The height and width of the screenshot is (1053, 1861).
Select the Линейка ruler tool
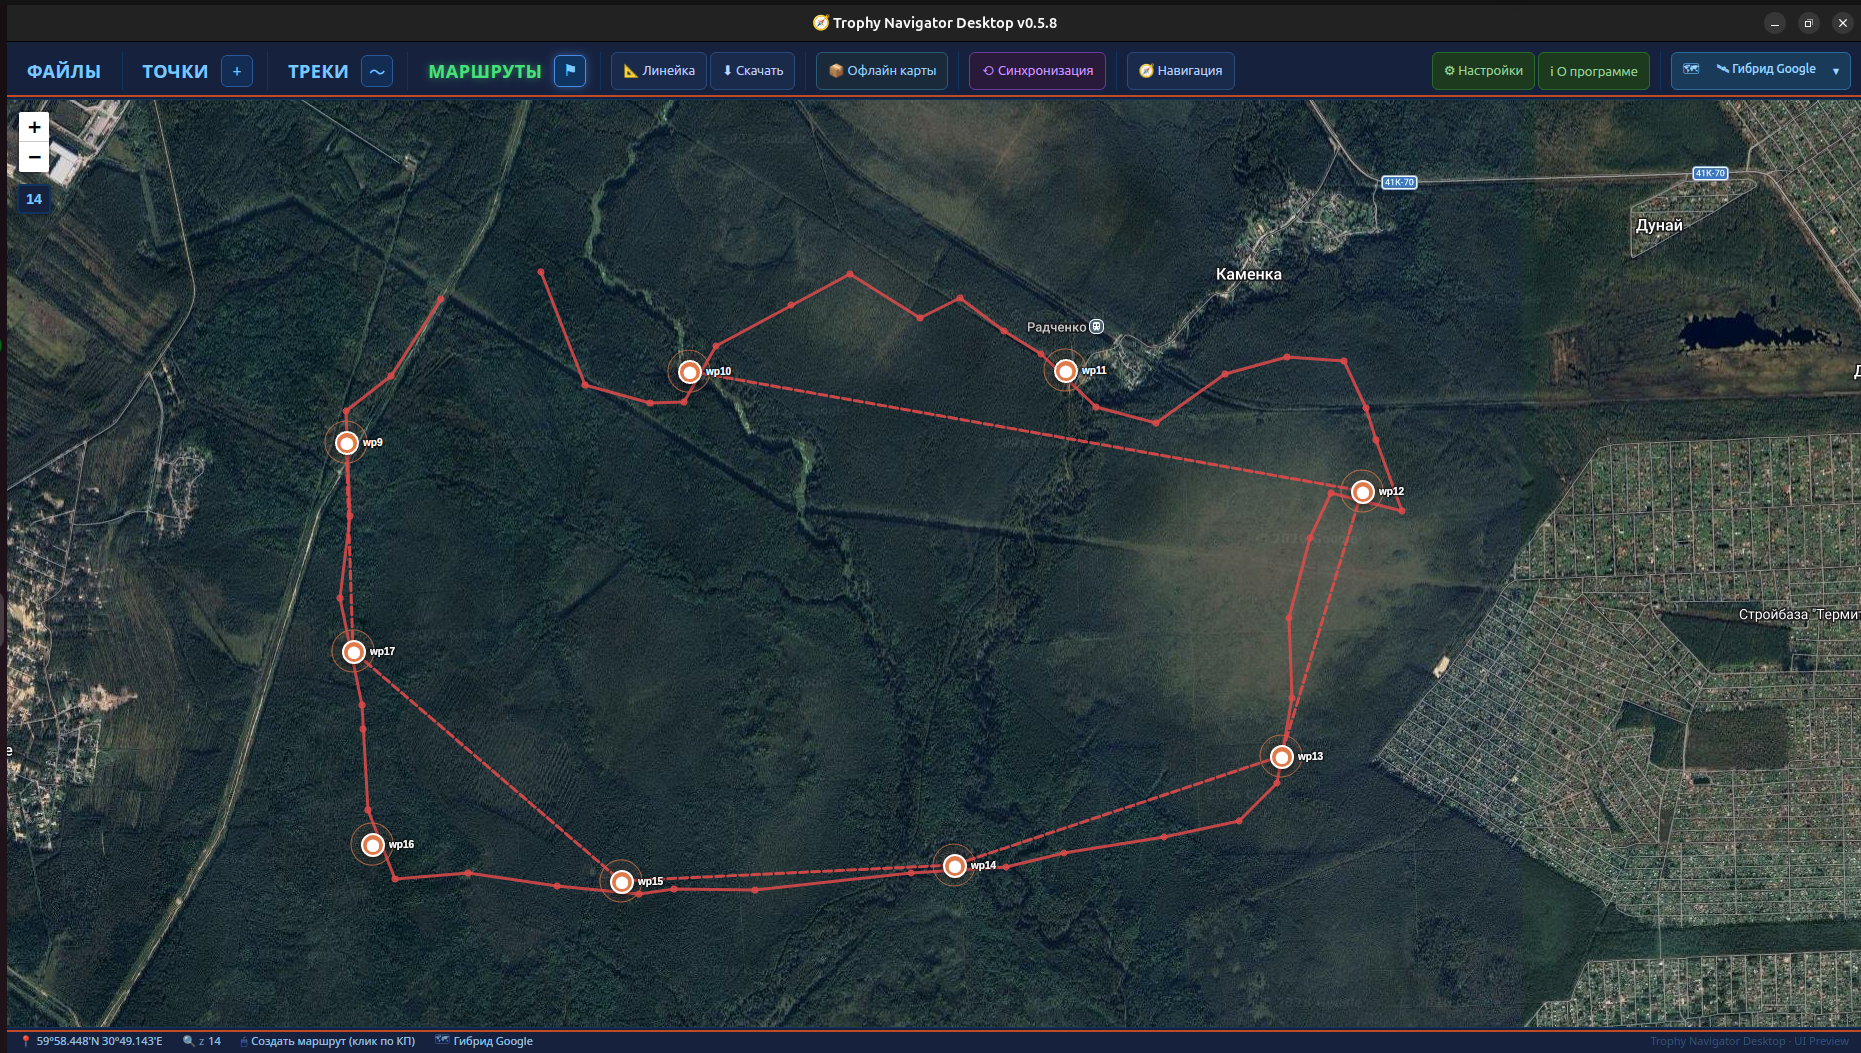pos(659,71)
